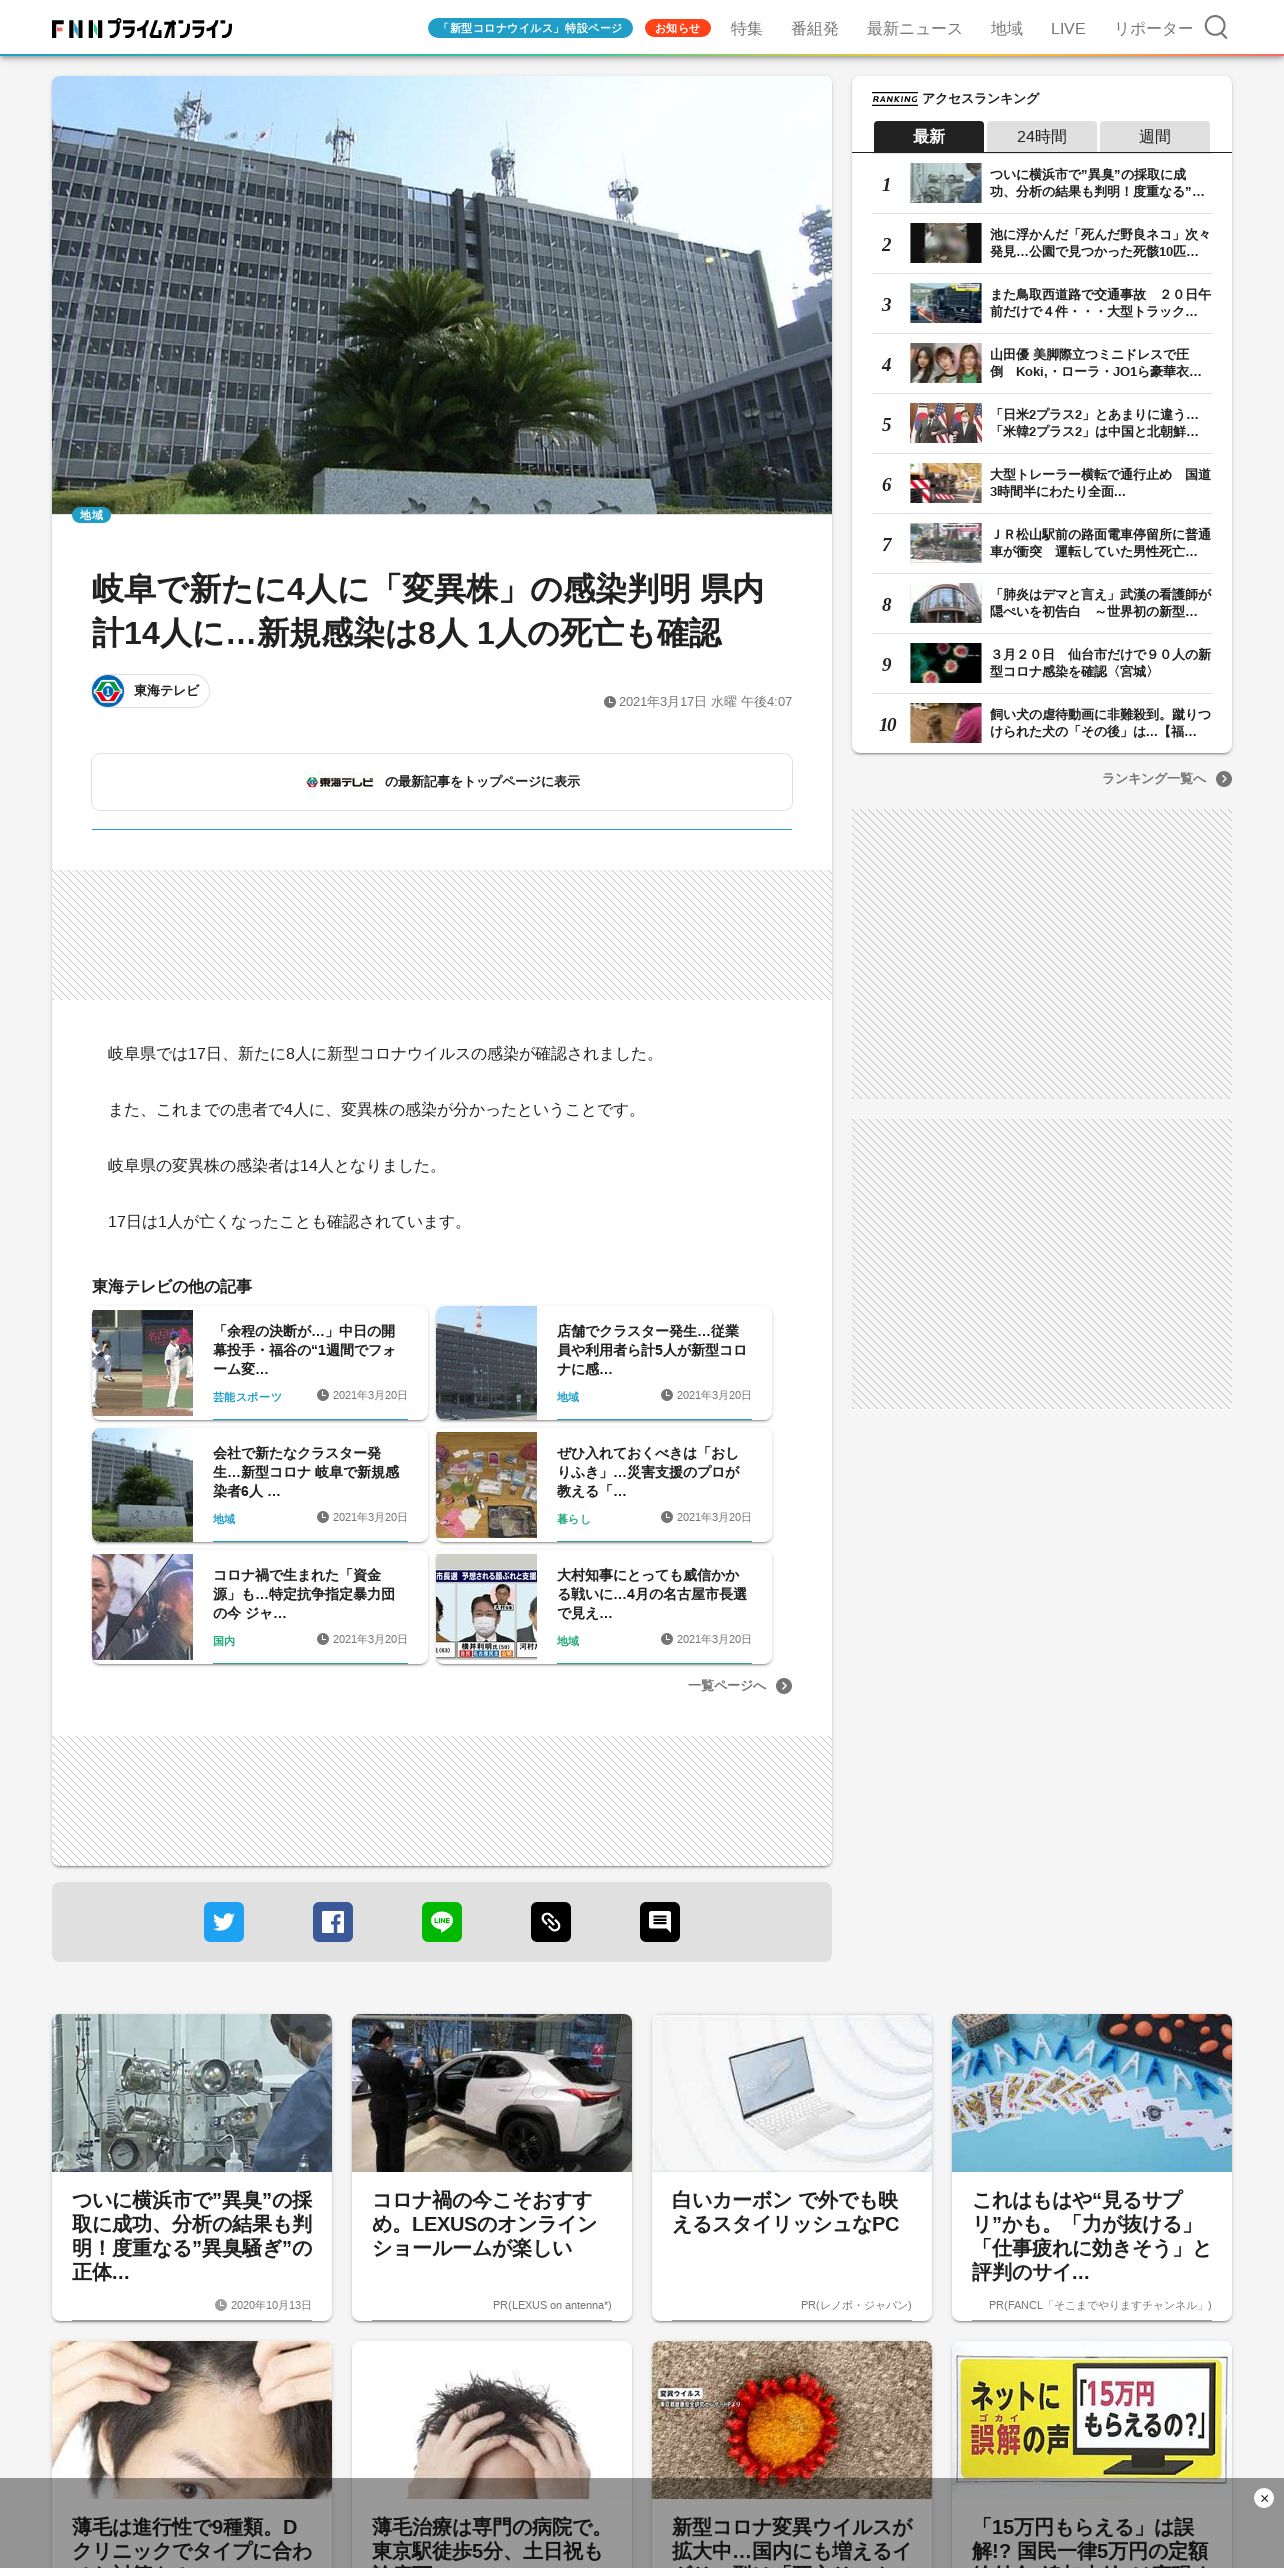Click 国内 category tag
Screen dimensions: 1284x2568
pyautogui.click(x=224, y=1641)
